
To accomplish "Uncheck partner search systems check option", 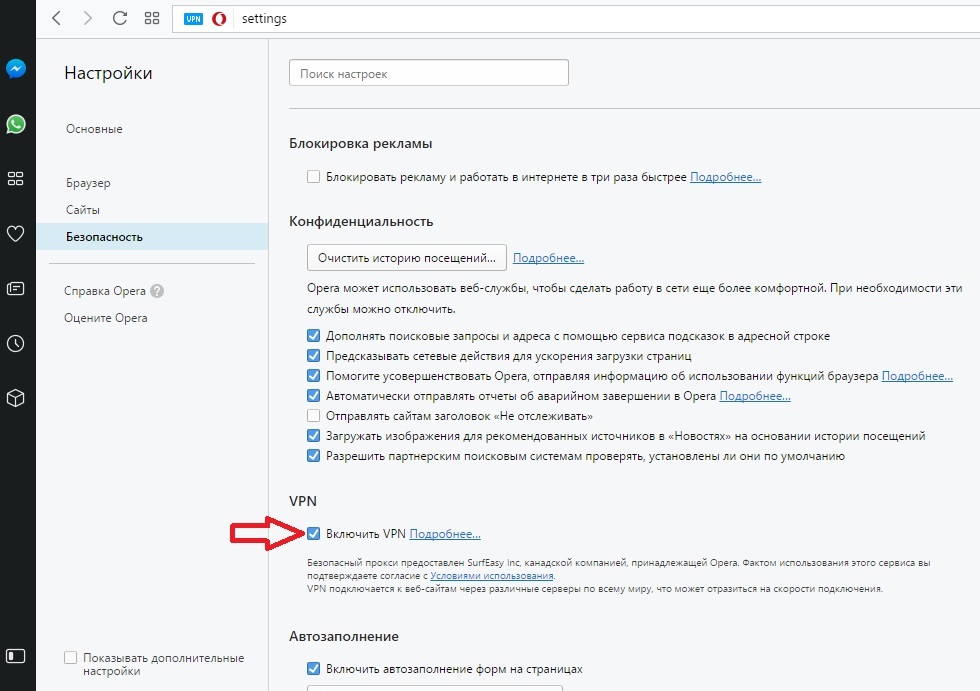I will (314, 455).
